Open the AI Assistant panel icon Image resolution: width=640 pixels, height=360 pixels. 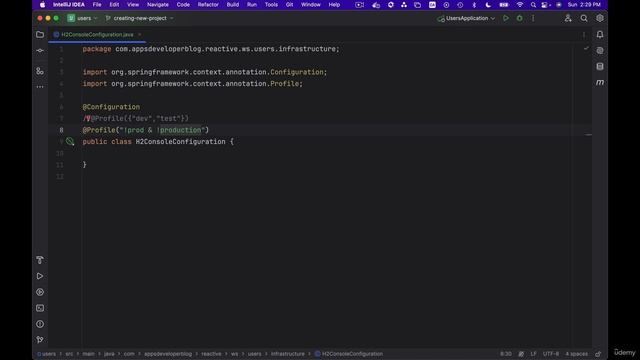click(600, 51)
